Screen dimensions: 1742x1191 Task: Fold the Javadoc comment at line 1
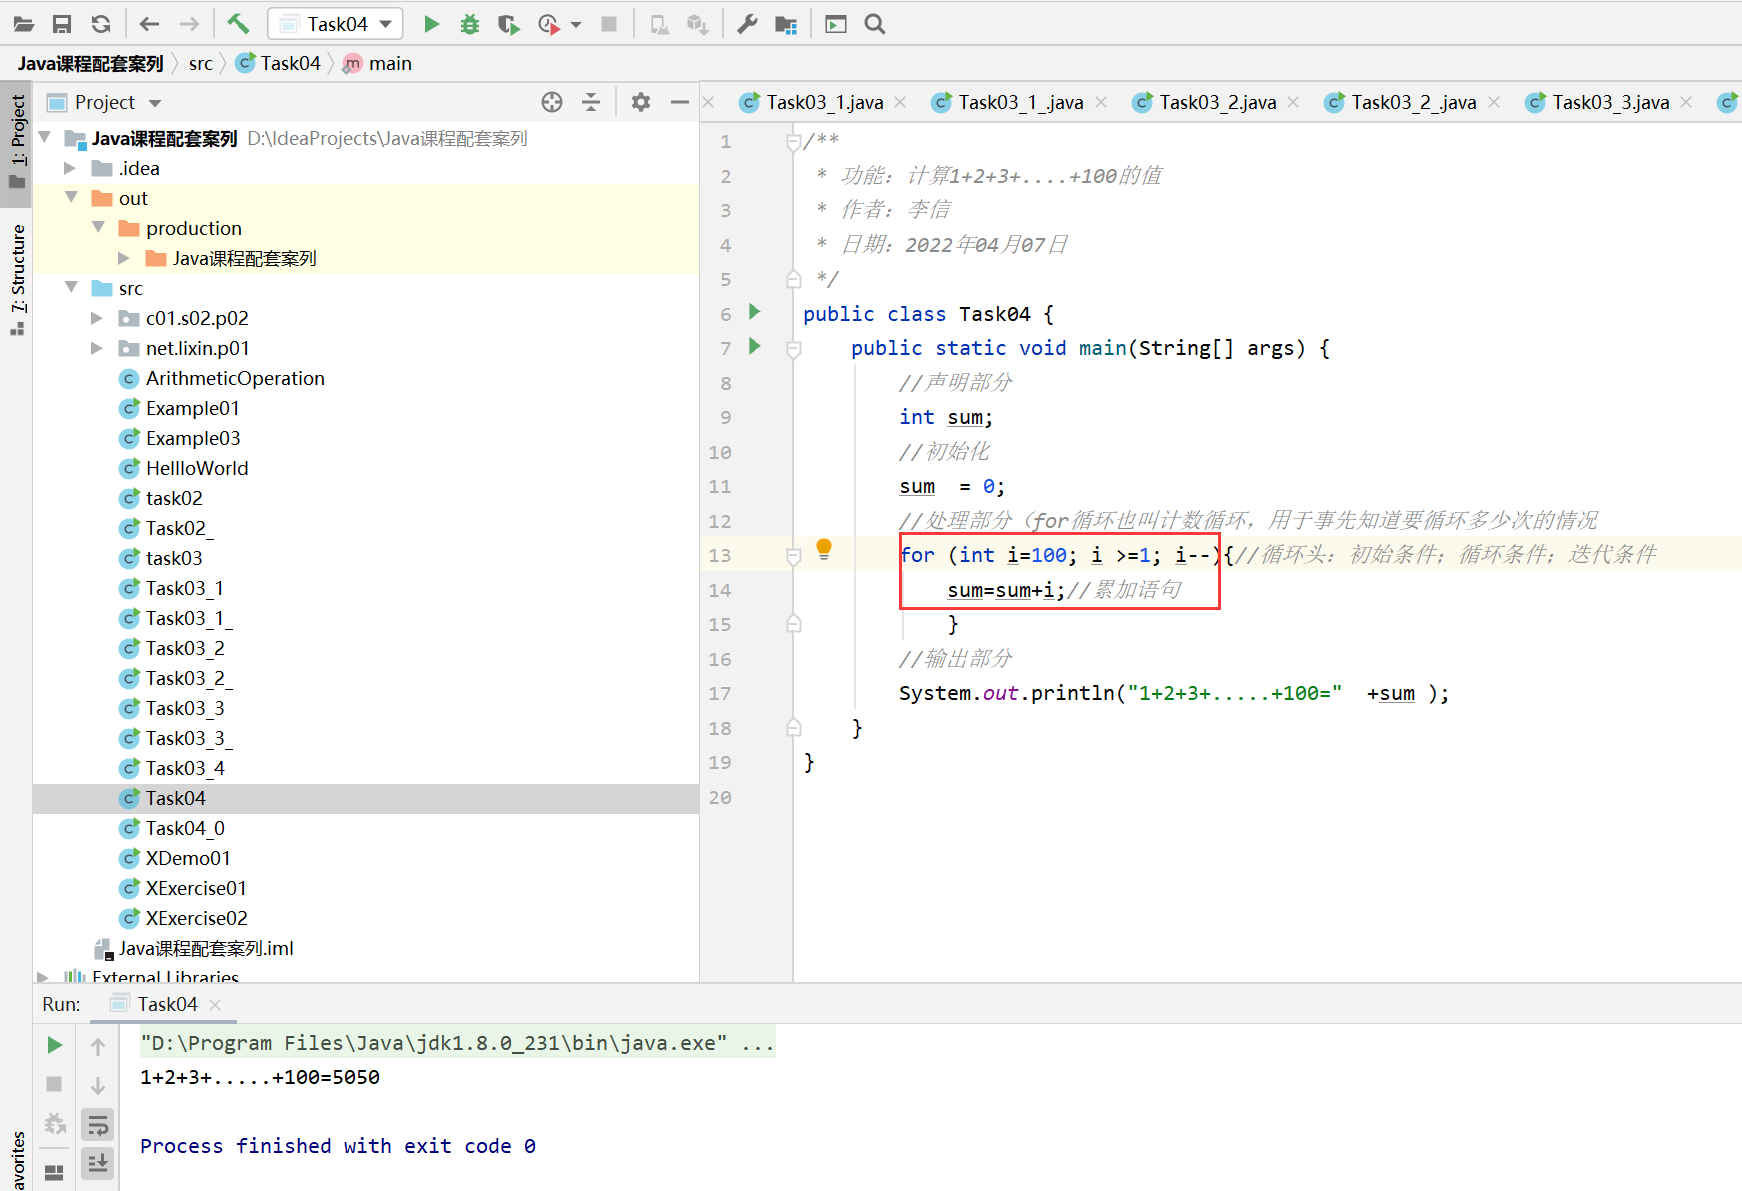tap(793, 143)
